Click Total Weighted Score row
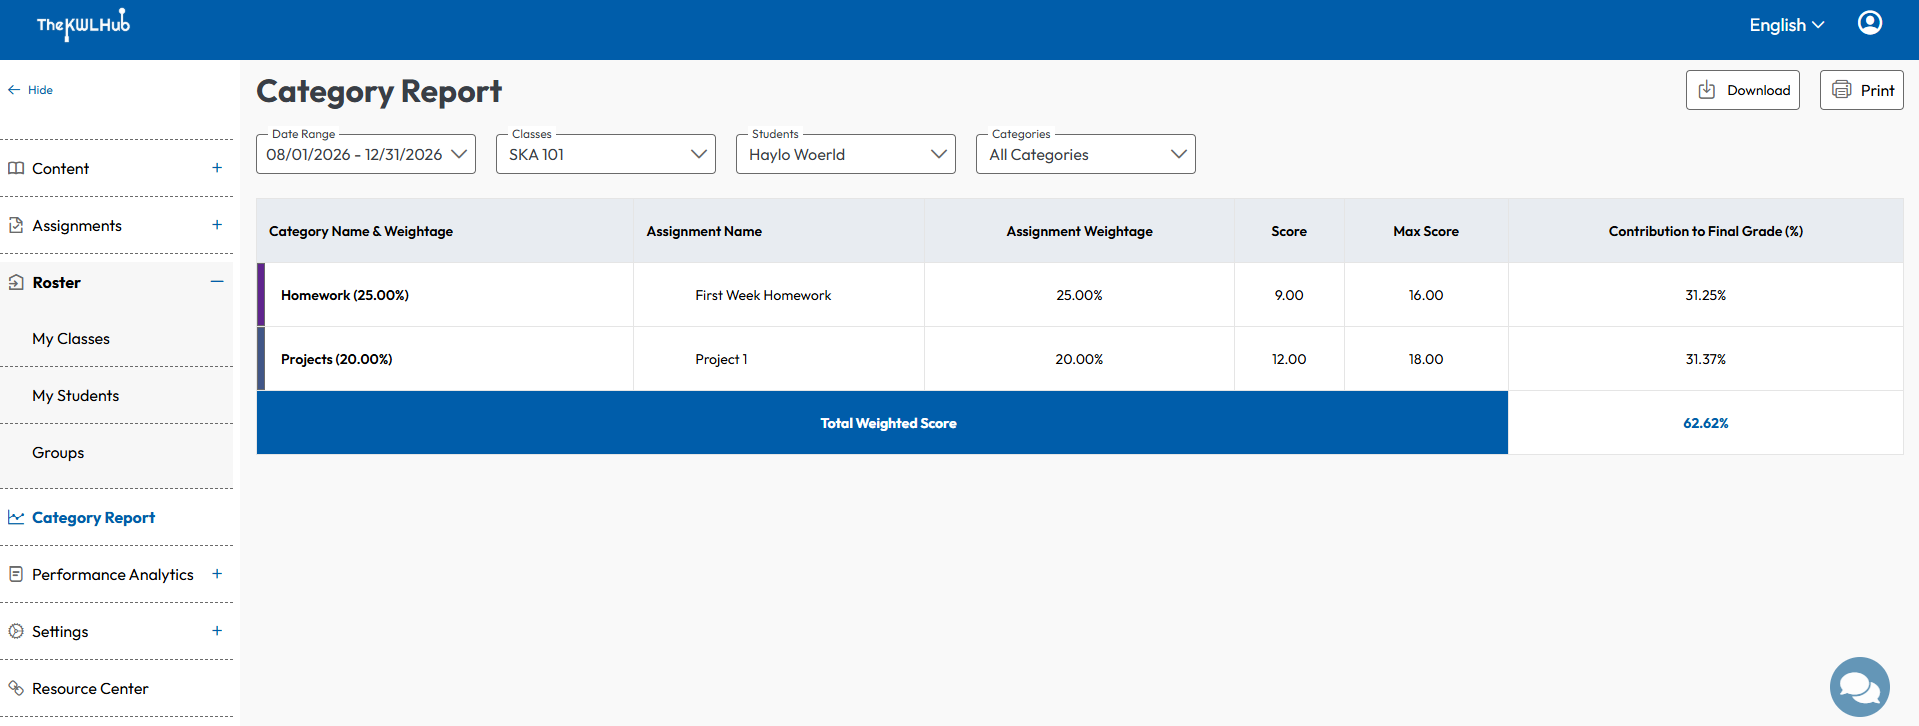1919x726 pixels. [882, 423]
